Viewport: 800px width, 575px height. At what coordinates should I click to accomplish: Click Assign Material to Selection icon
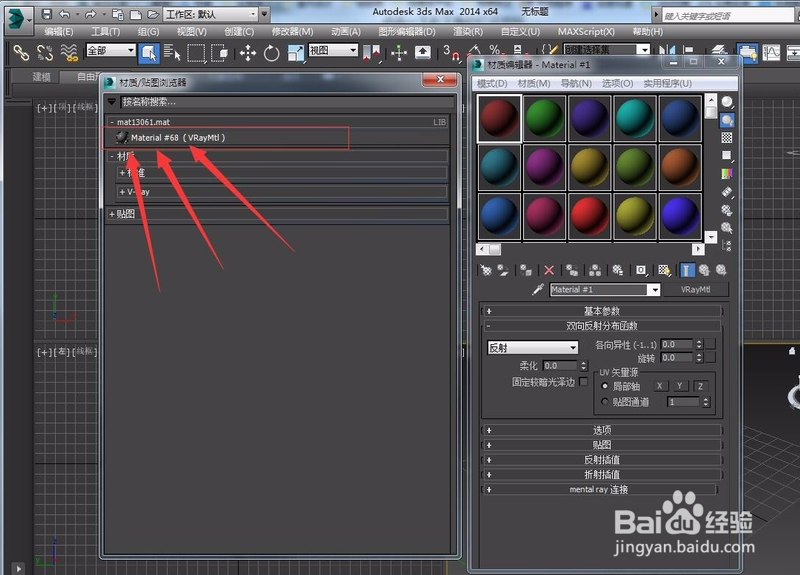coord(526,270)
